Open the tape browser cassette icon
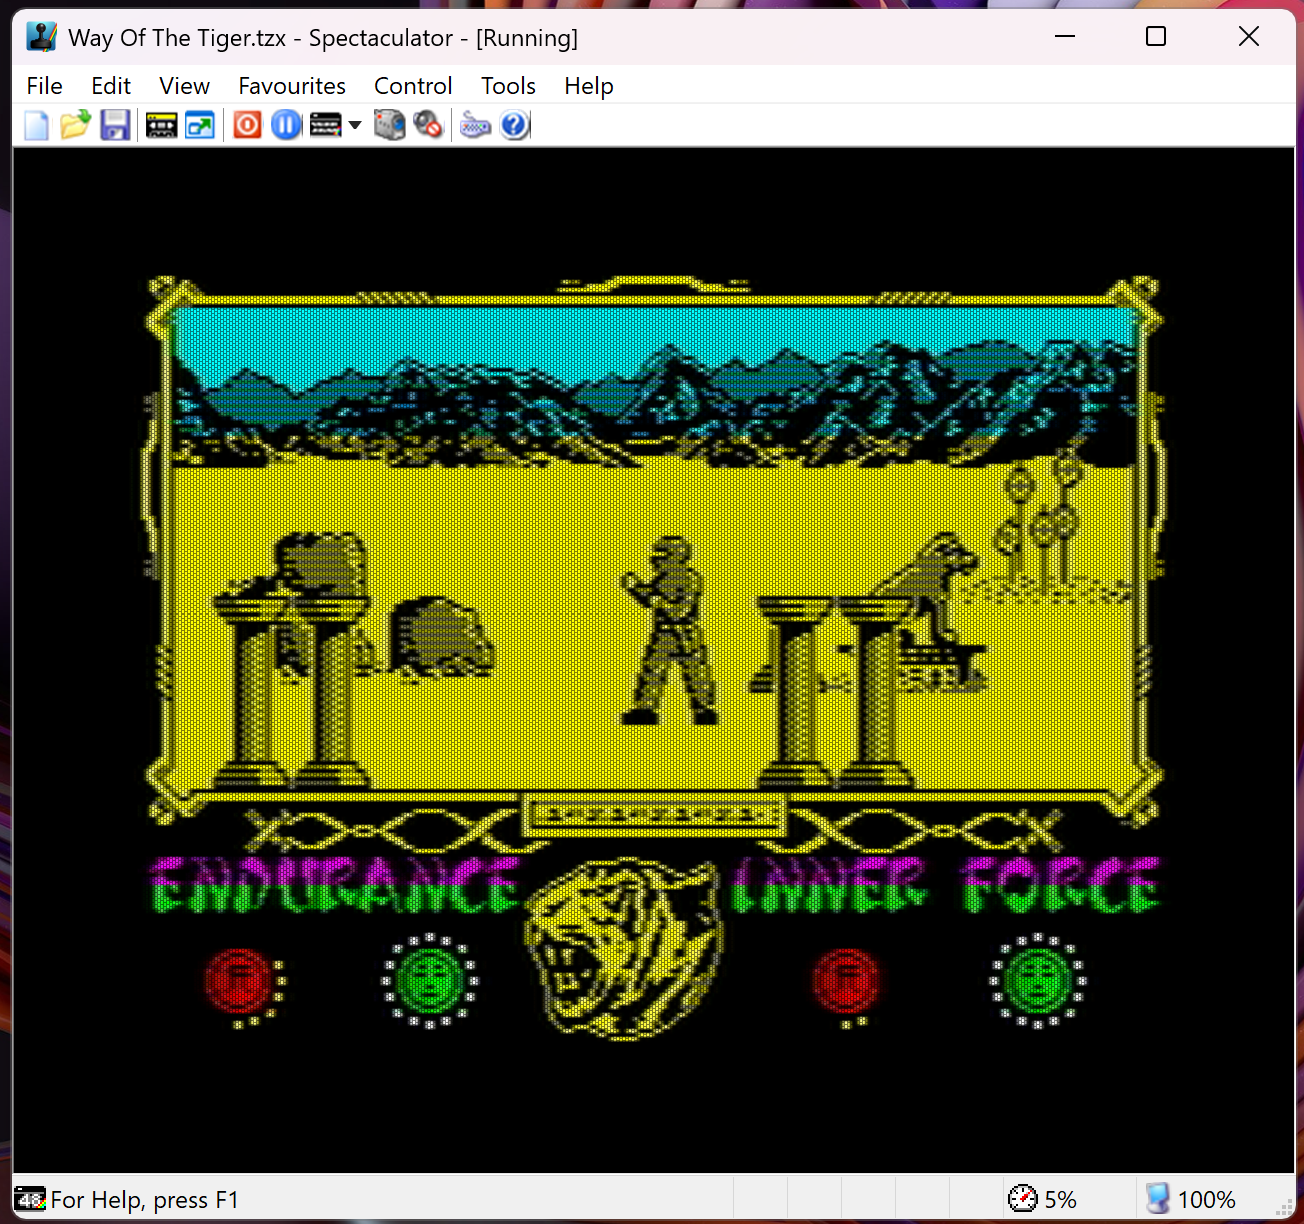This screenshot has width=1304, height=1224. [161, 126]
